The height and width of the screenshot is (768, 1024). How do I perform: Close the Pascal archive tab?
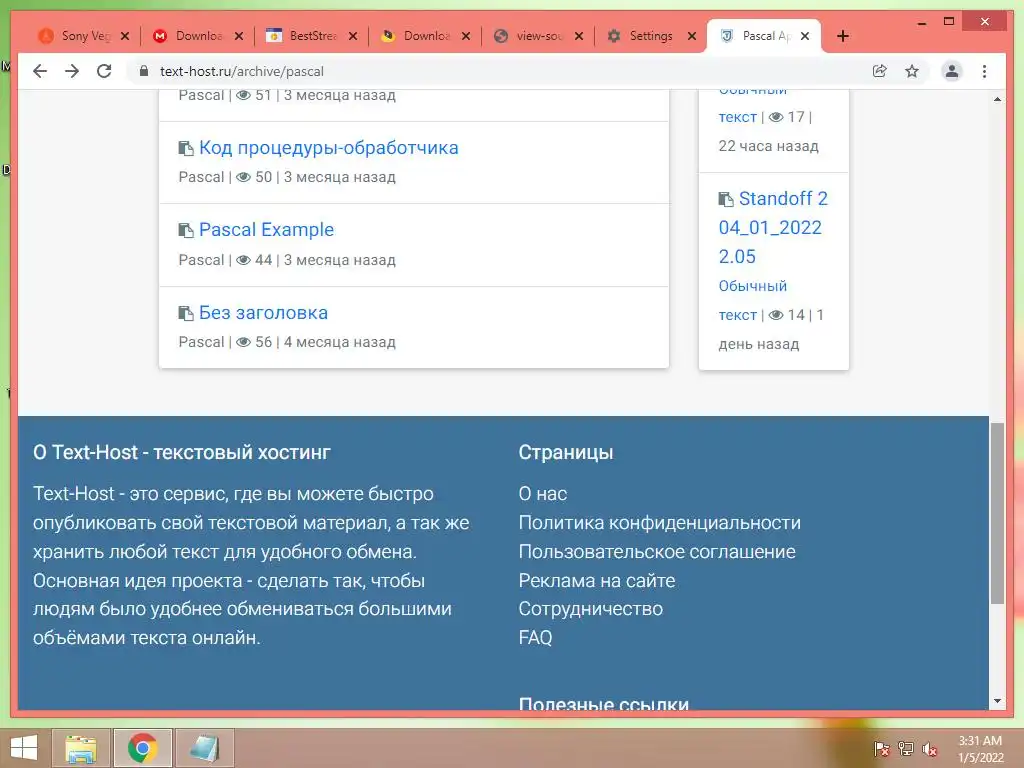click(x=805, y=36)
